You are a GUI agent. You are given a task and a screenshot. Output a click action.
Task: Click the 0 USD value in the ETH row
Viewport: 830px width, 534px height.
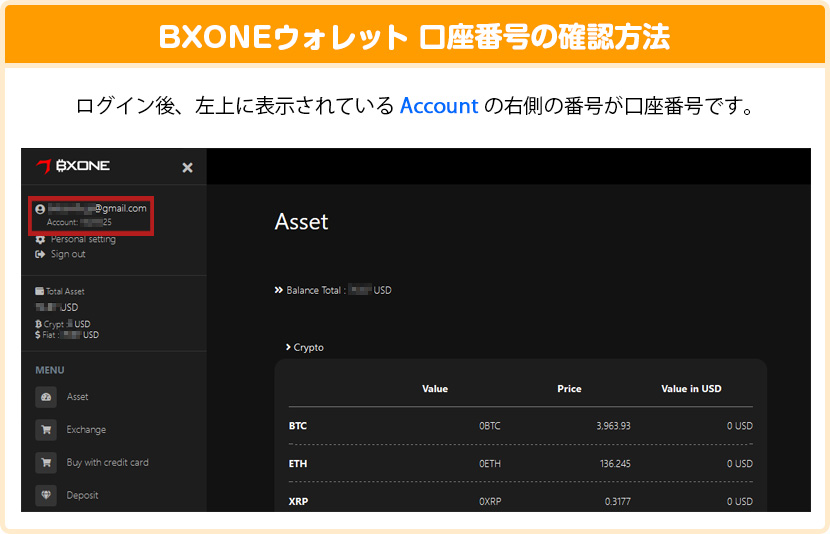739,464
